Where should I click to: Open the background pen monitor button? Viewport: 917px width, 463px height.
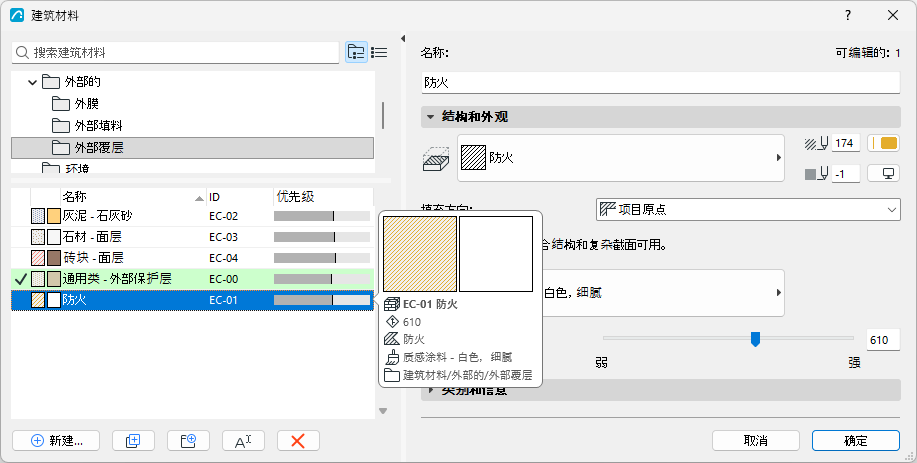884,174
